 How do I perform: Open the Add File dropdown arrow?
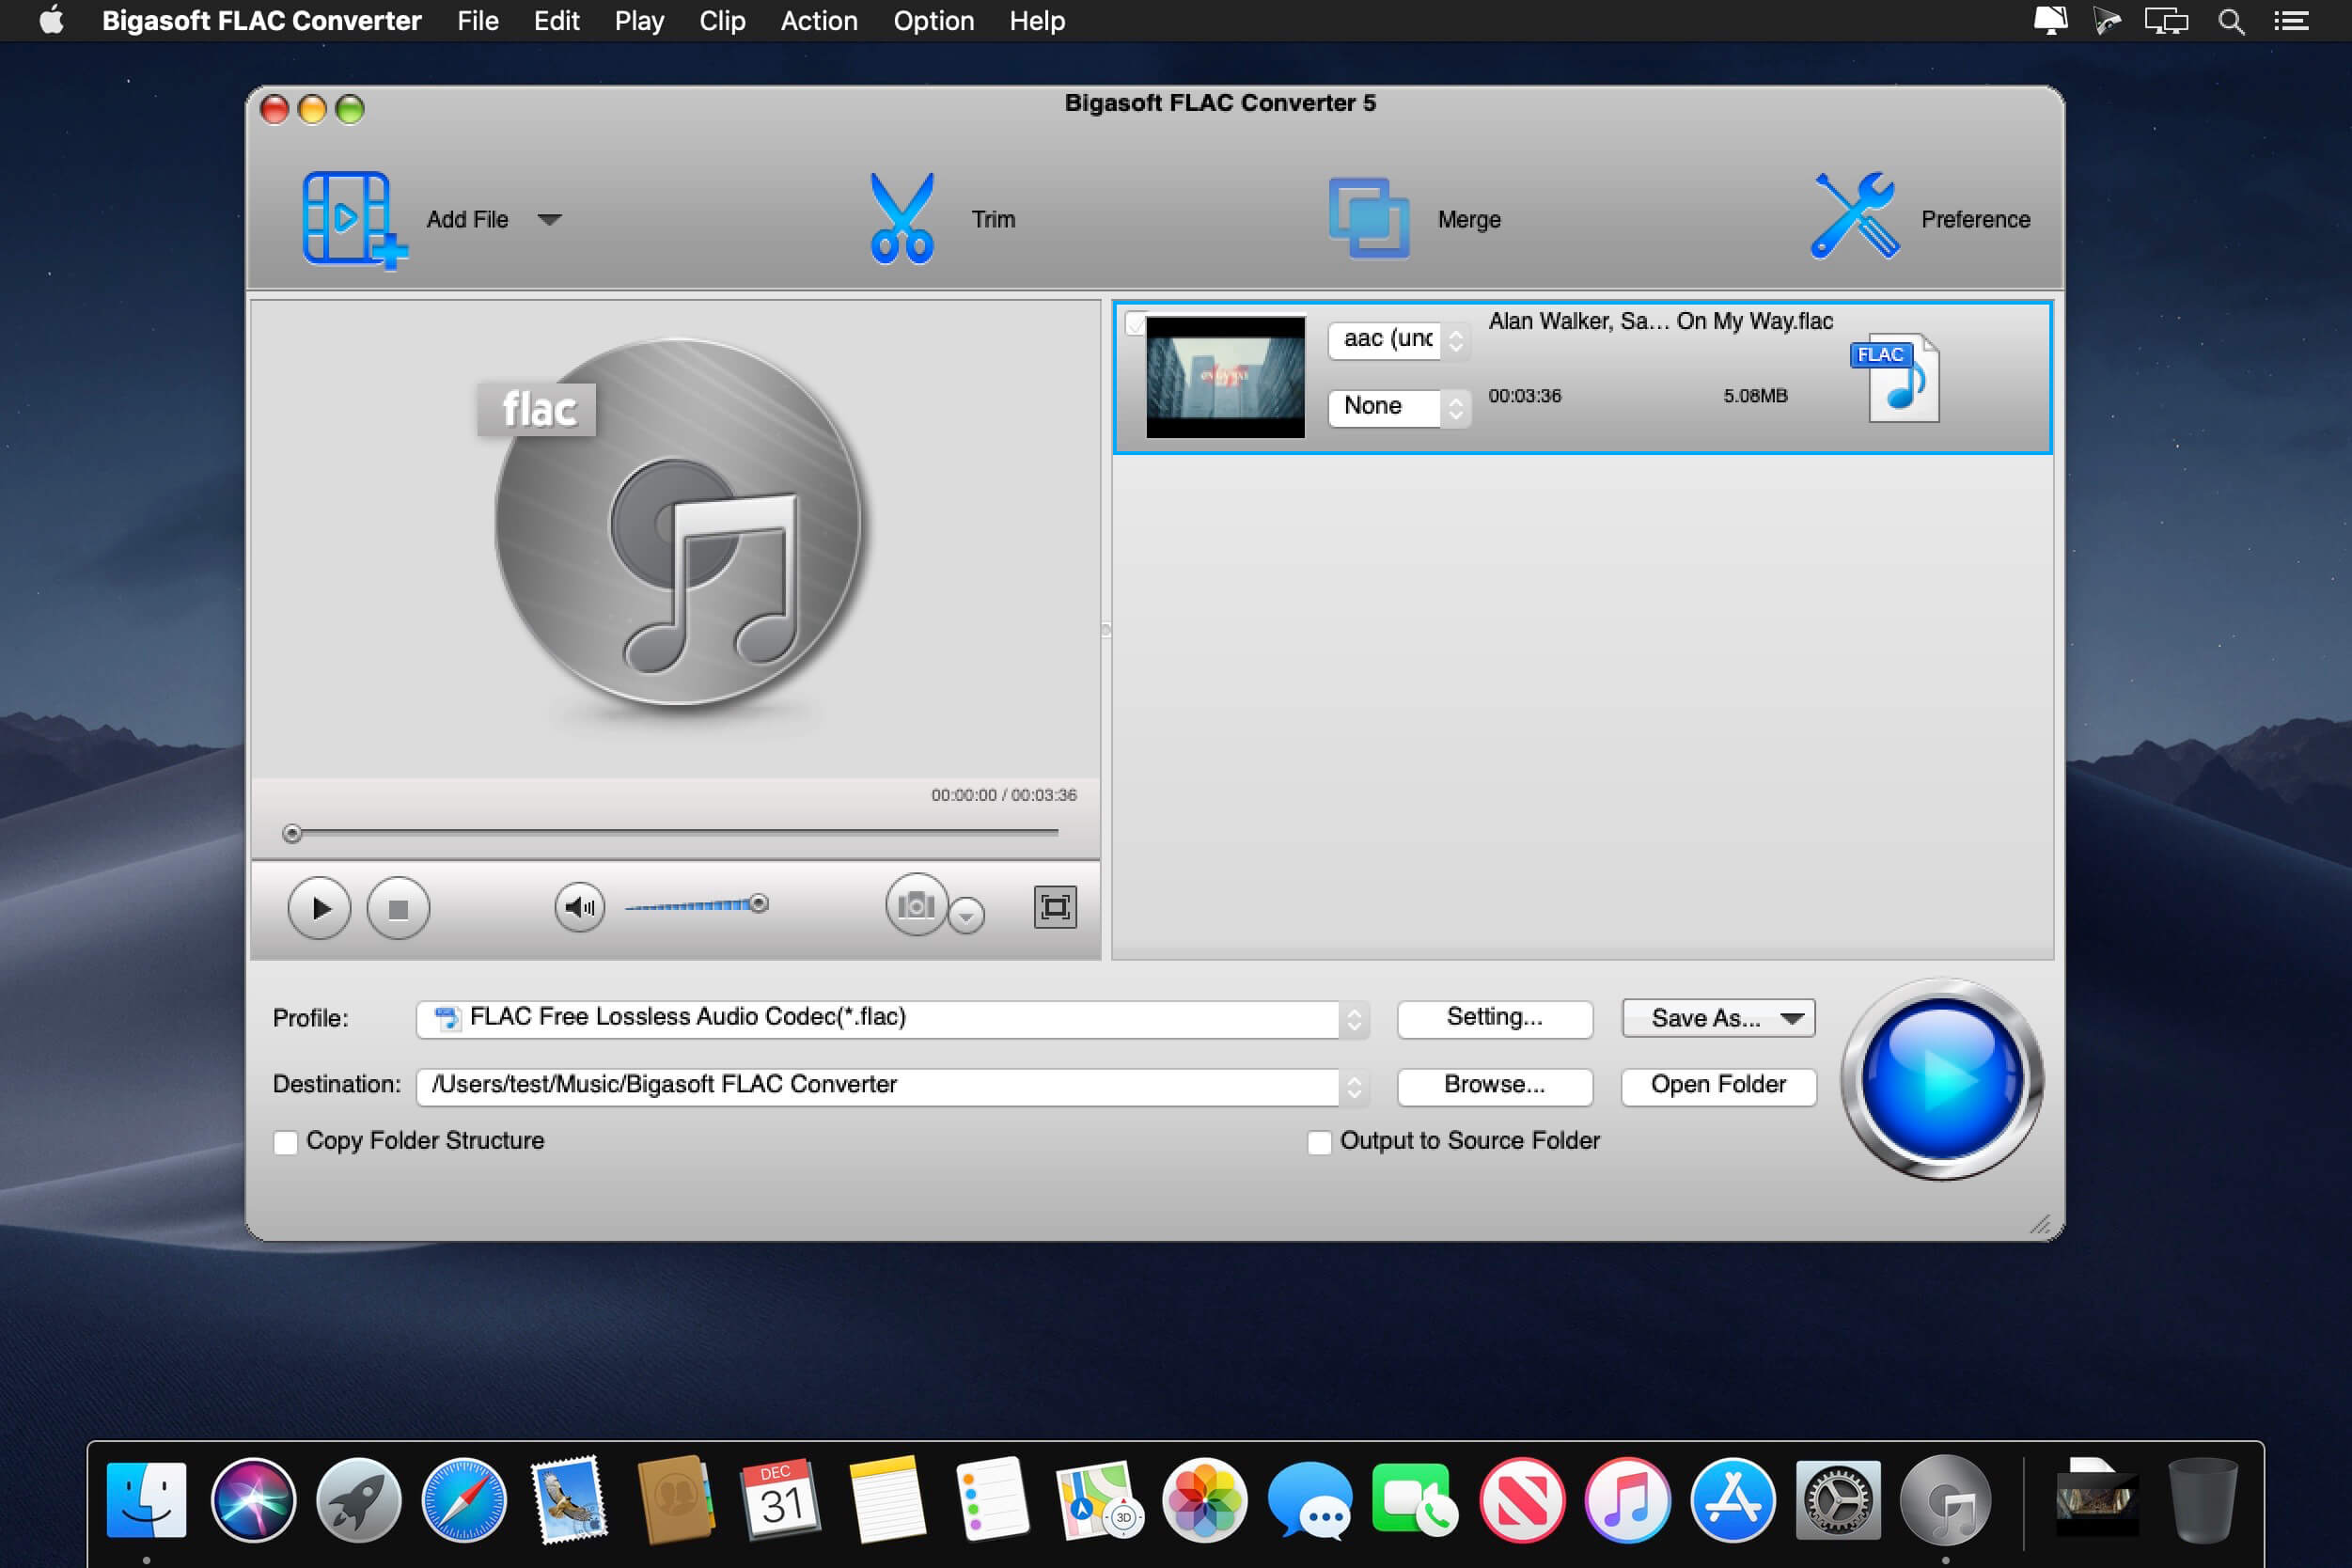tap(549, 219)
